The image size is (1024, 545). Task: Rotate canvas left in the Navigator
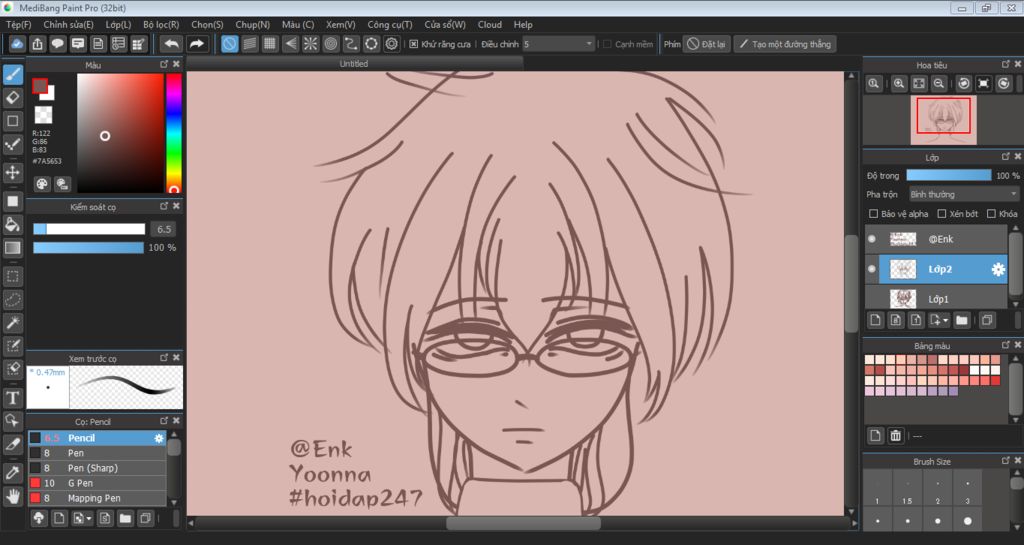click(x=963, y=84)
